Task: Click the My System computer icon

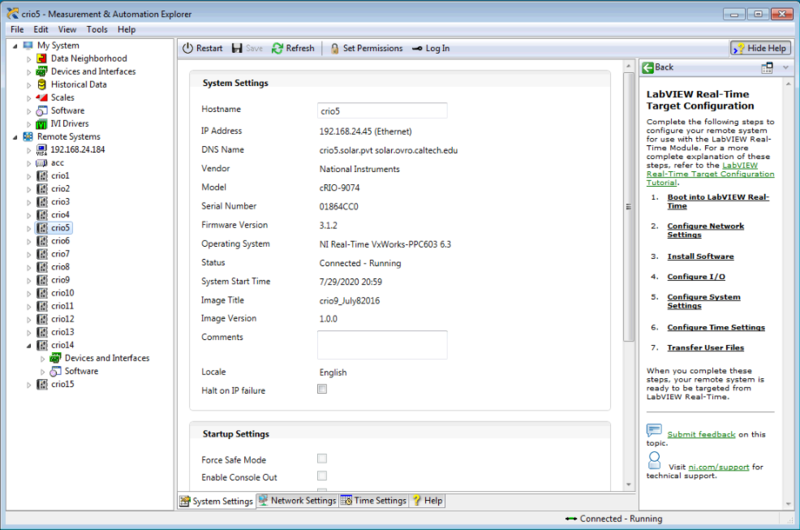Action: [28, 45]
